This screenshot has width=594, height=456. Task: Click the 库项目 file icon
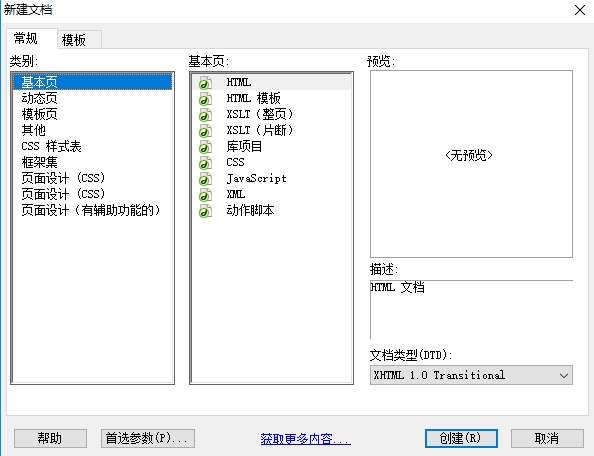[x=205, y=147]
